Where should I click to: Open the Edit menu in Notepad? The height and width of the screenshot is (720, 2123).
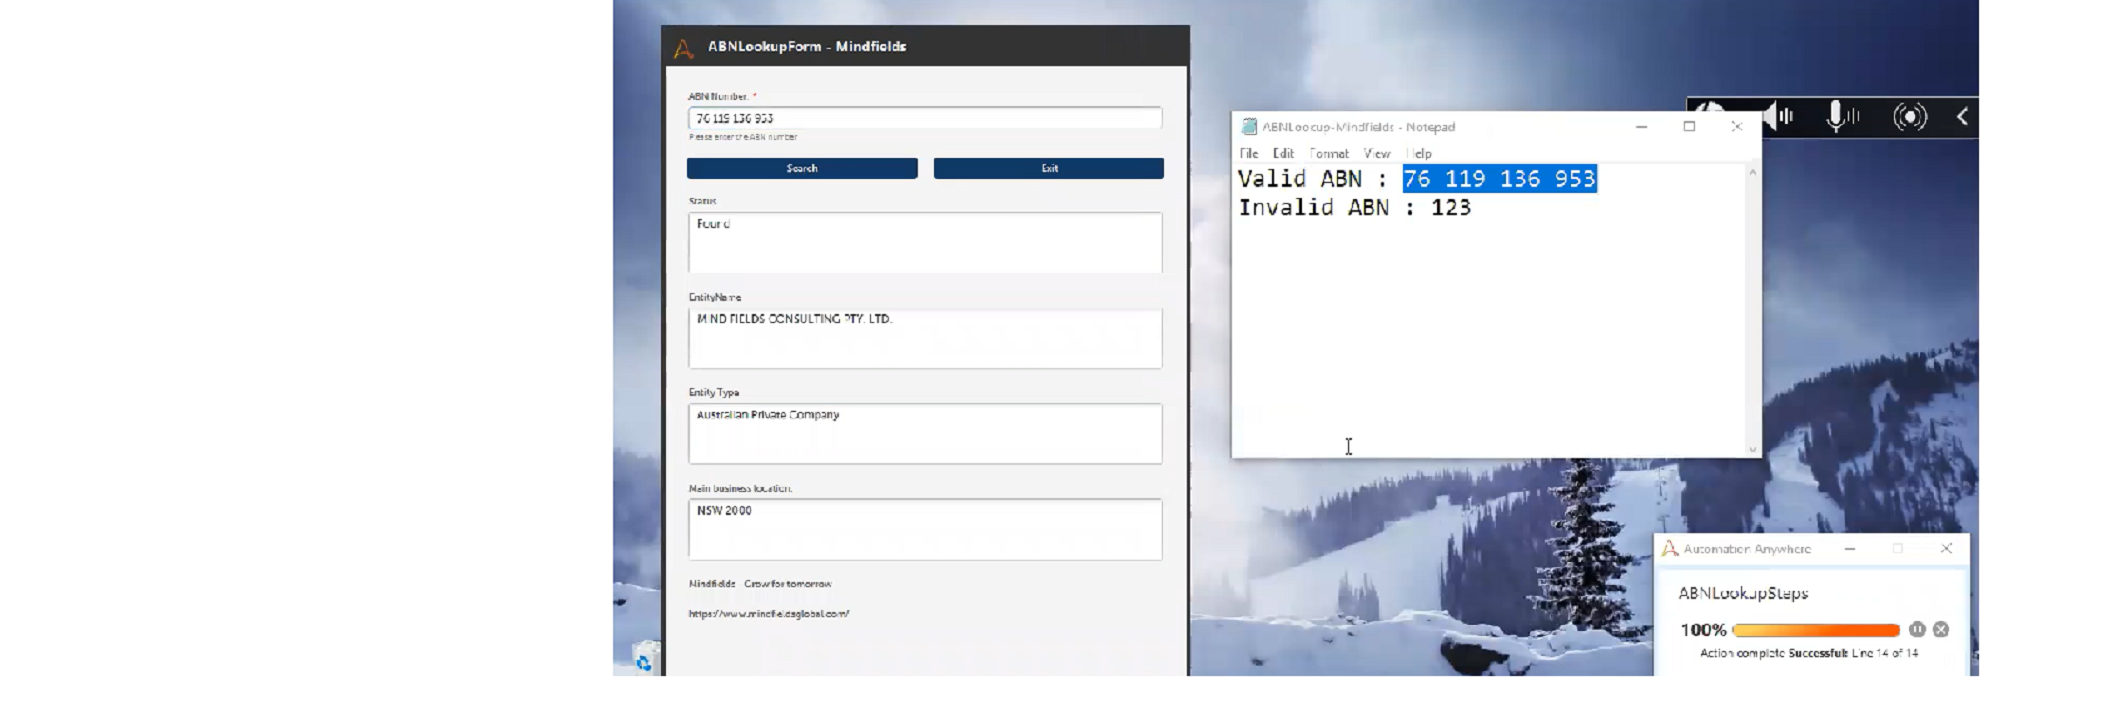click(1283, 154)
